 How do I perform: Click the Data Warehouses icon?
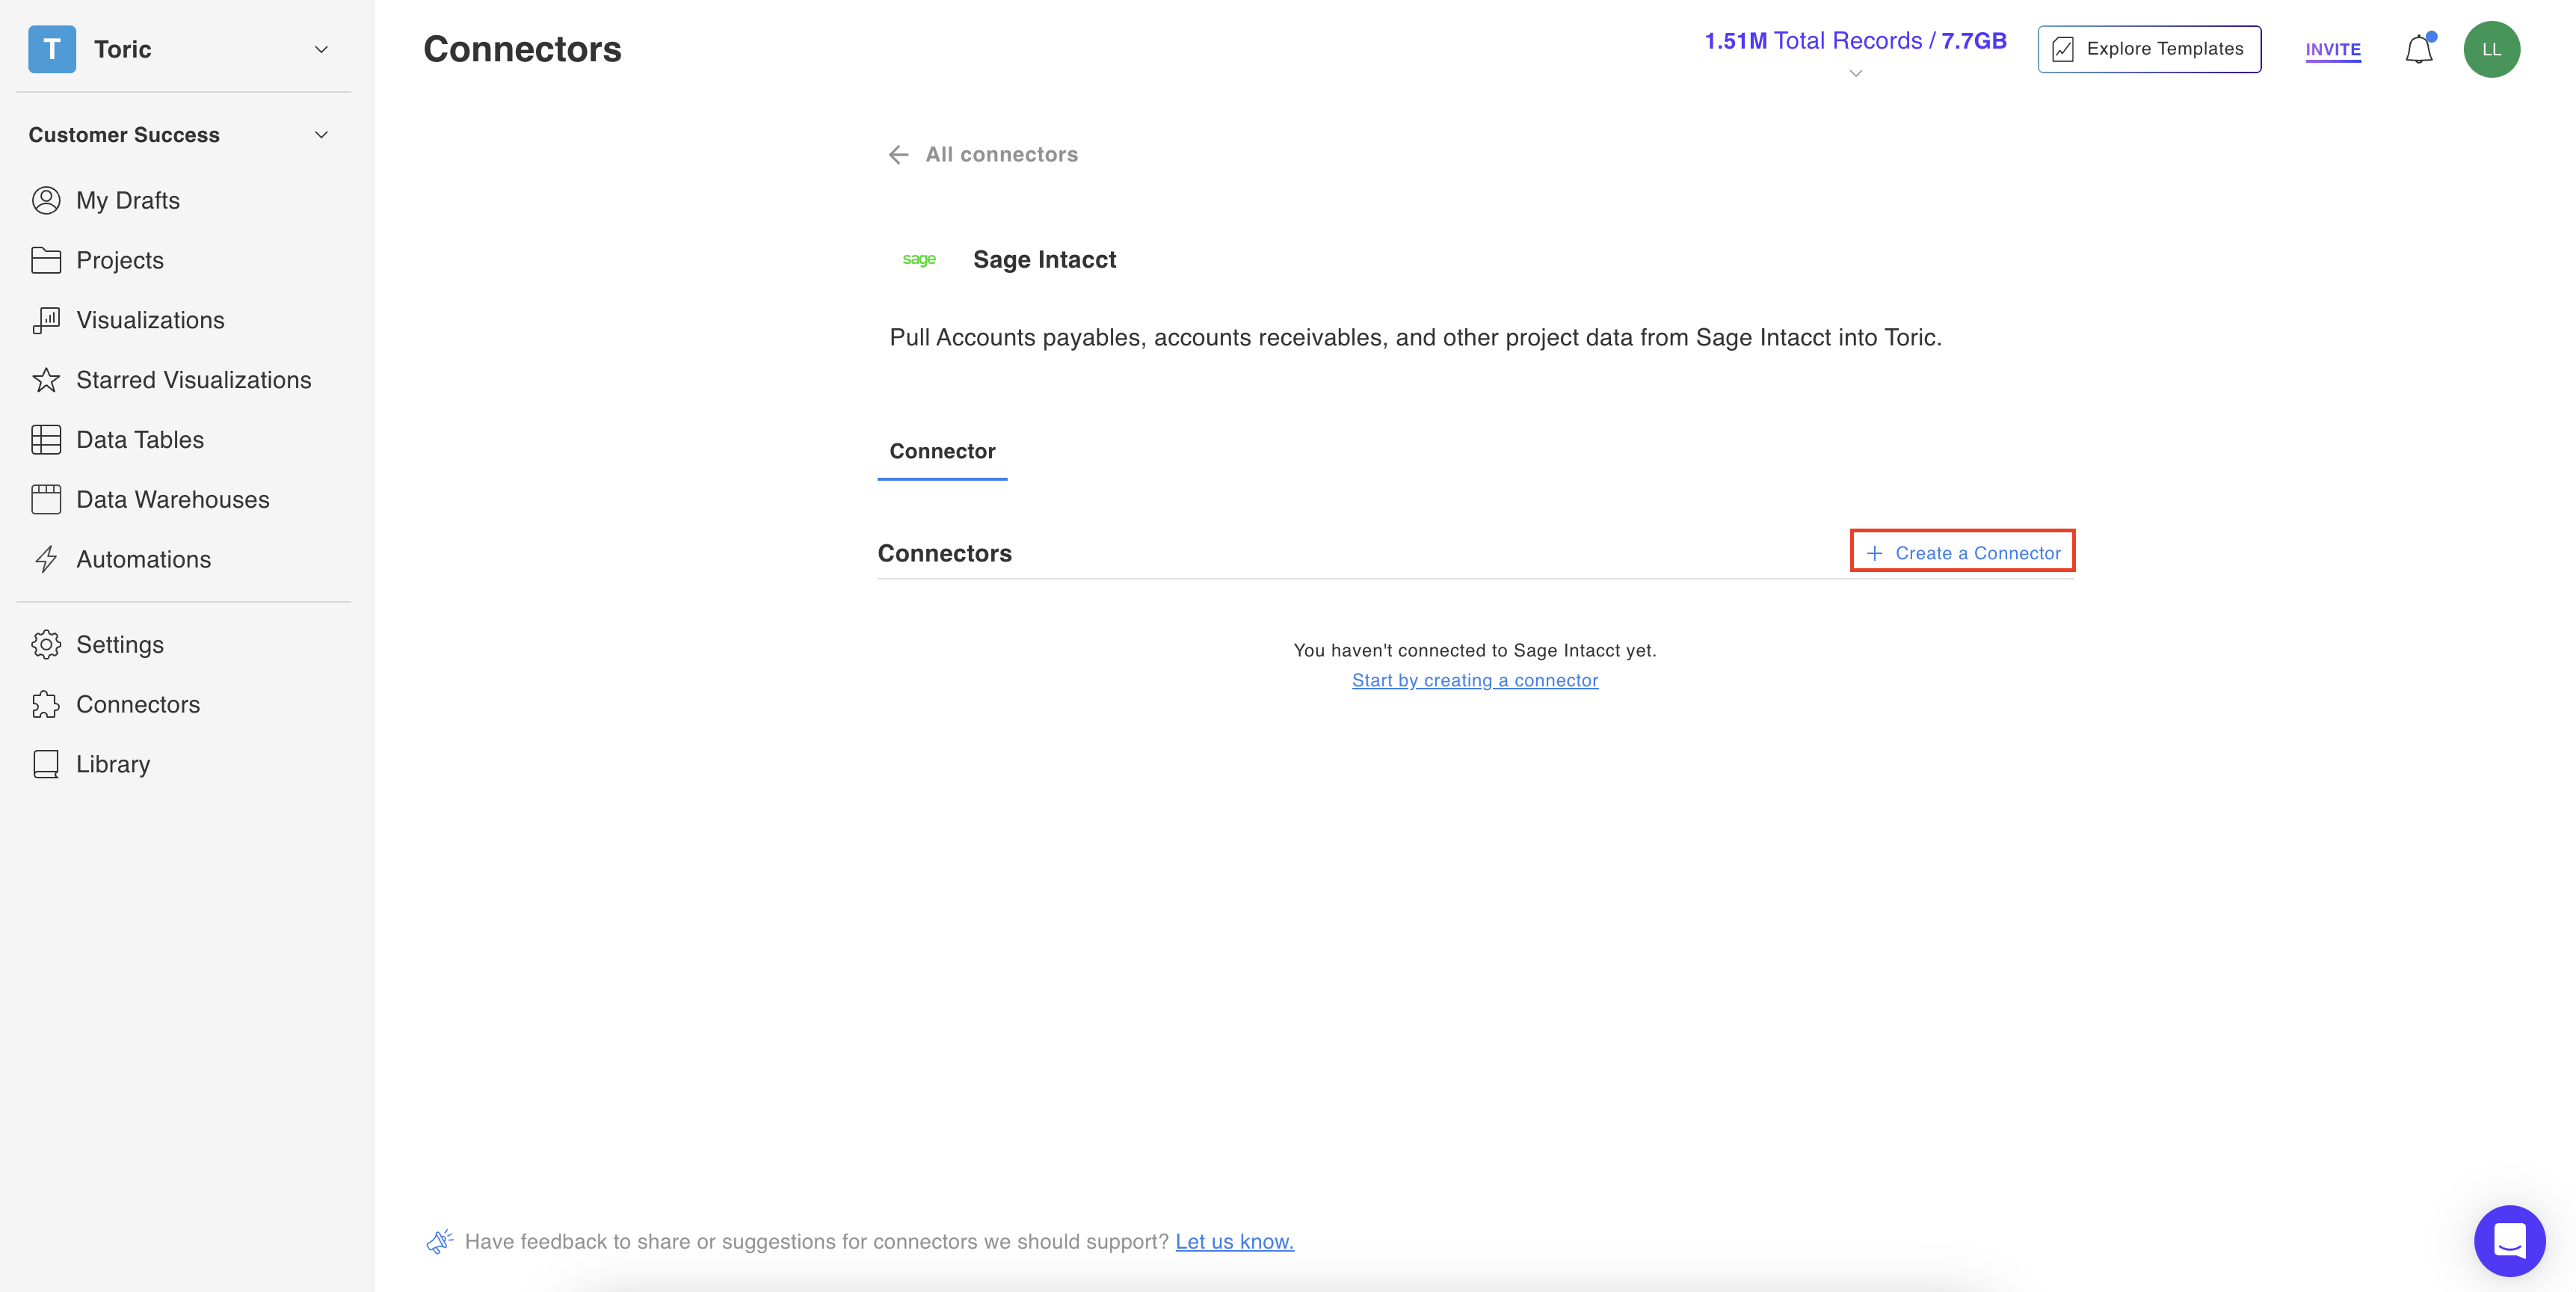pos(46,500)
